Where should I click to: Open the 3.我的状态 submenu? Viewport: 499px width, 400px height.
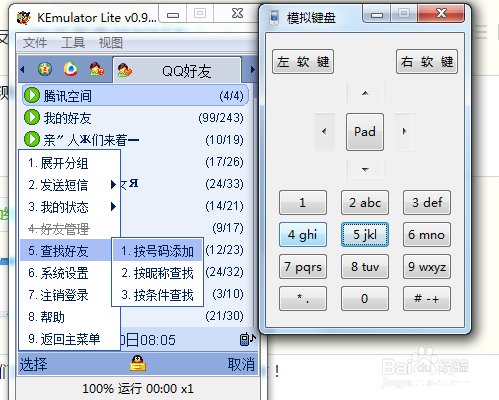69,207
